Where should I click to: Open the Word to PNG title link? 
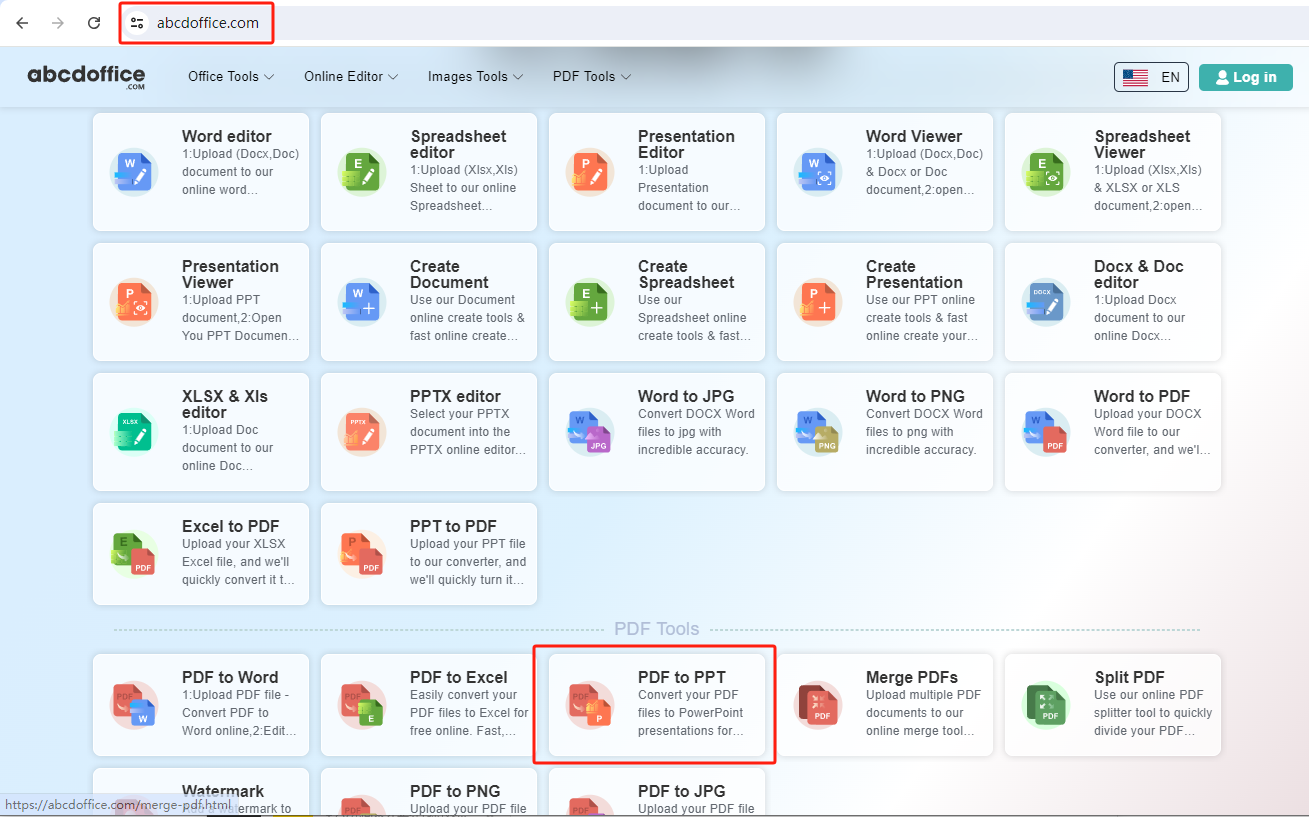pyautogui.click(x=915, y=396)
